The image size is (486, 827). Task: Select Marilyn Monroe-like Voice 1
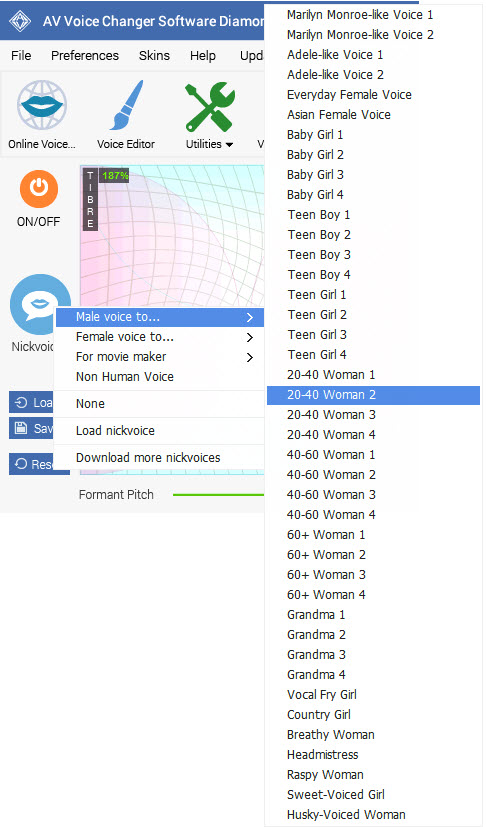coord(373,15)
